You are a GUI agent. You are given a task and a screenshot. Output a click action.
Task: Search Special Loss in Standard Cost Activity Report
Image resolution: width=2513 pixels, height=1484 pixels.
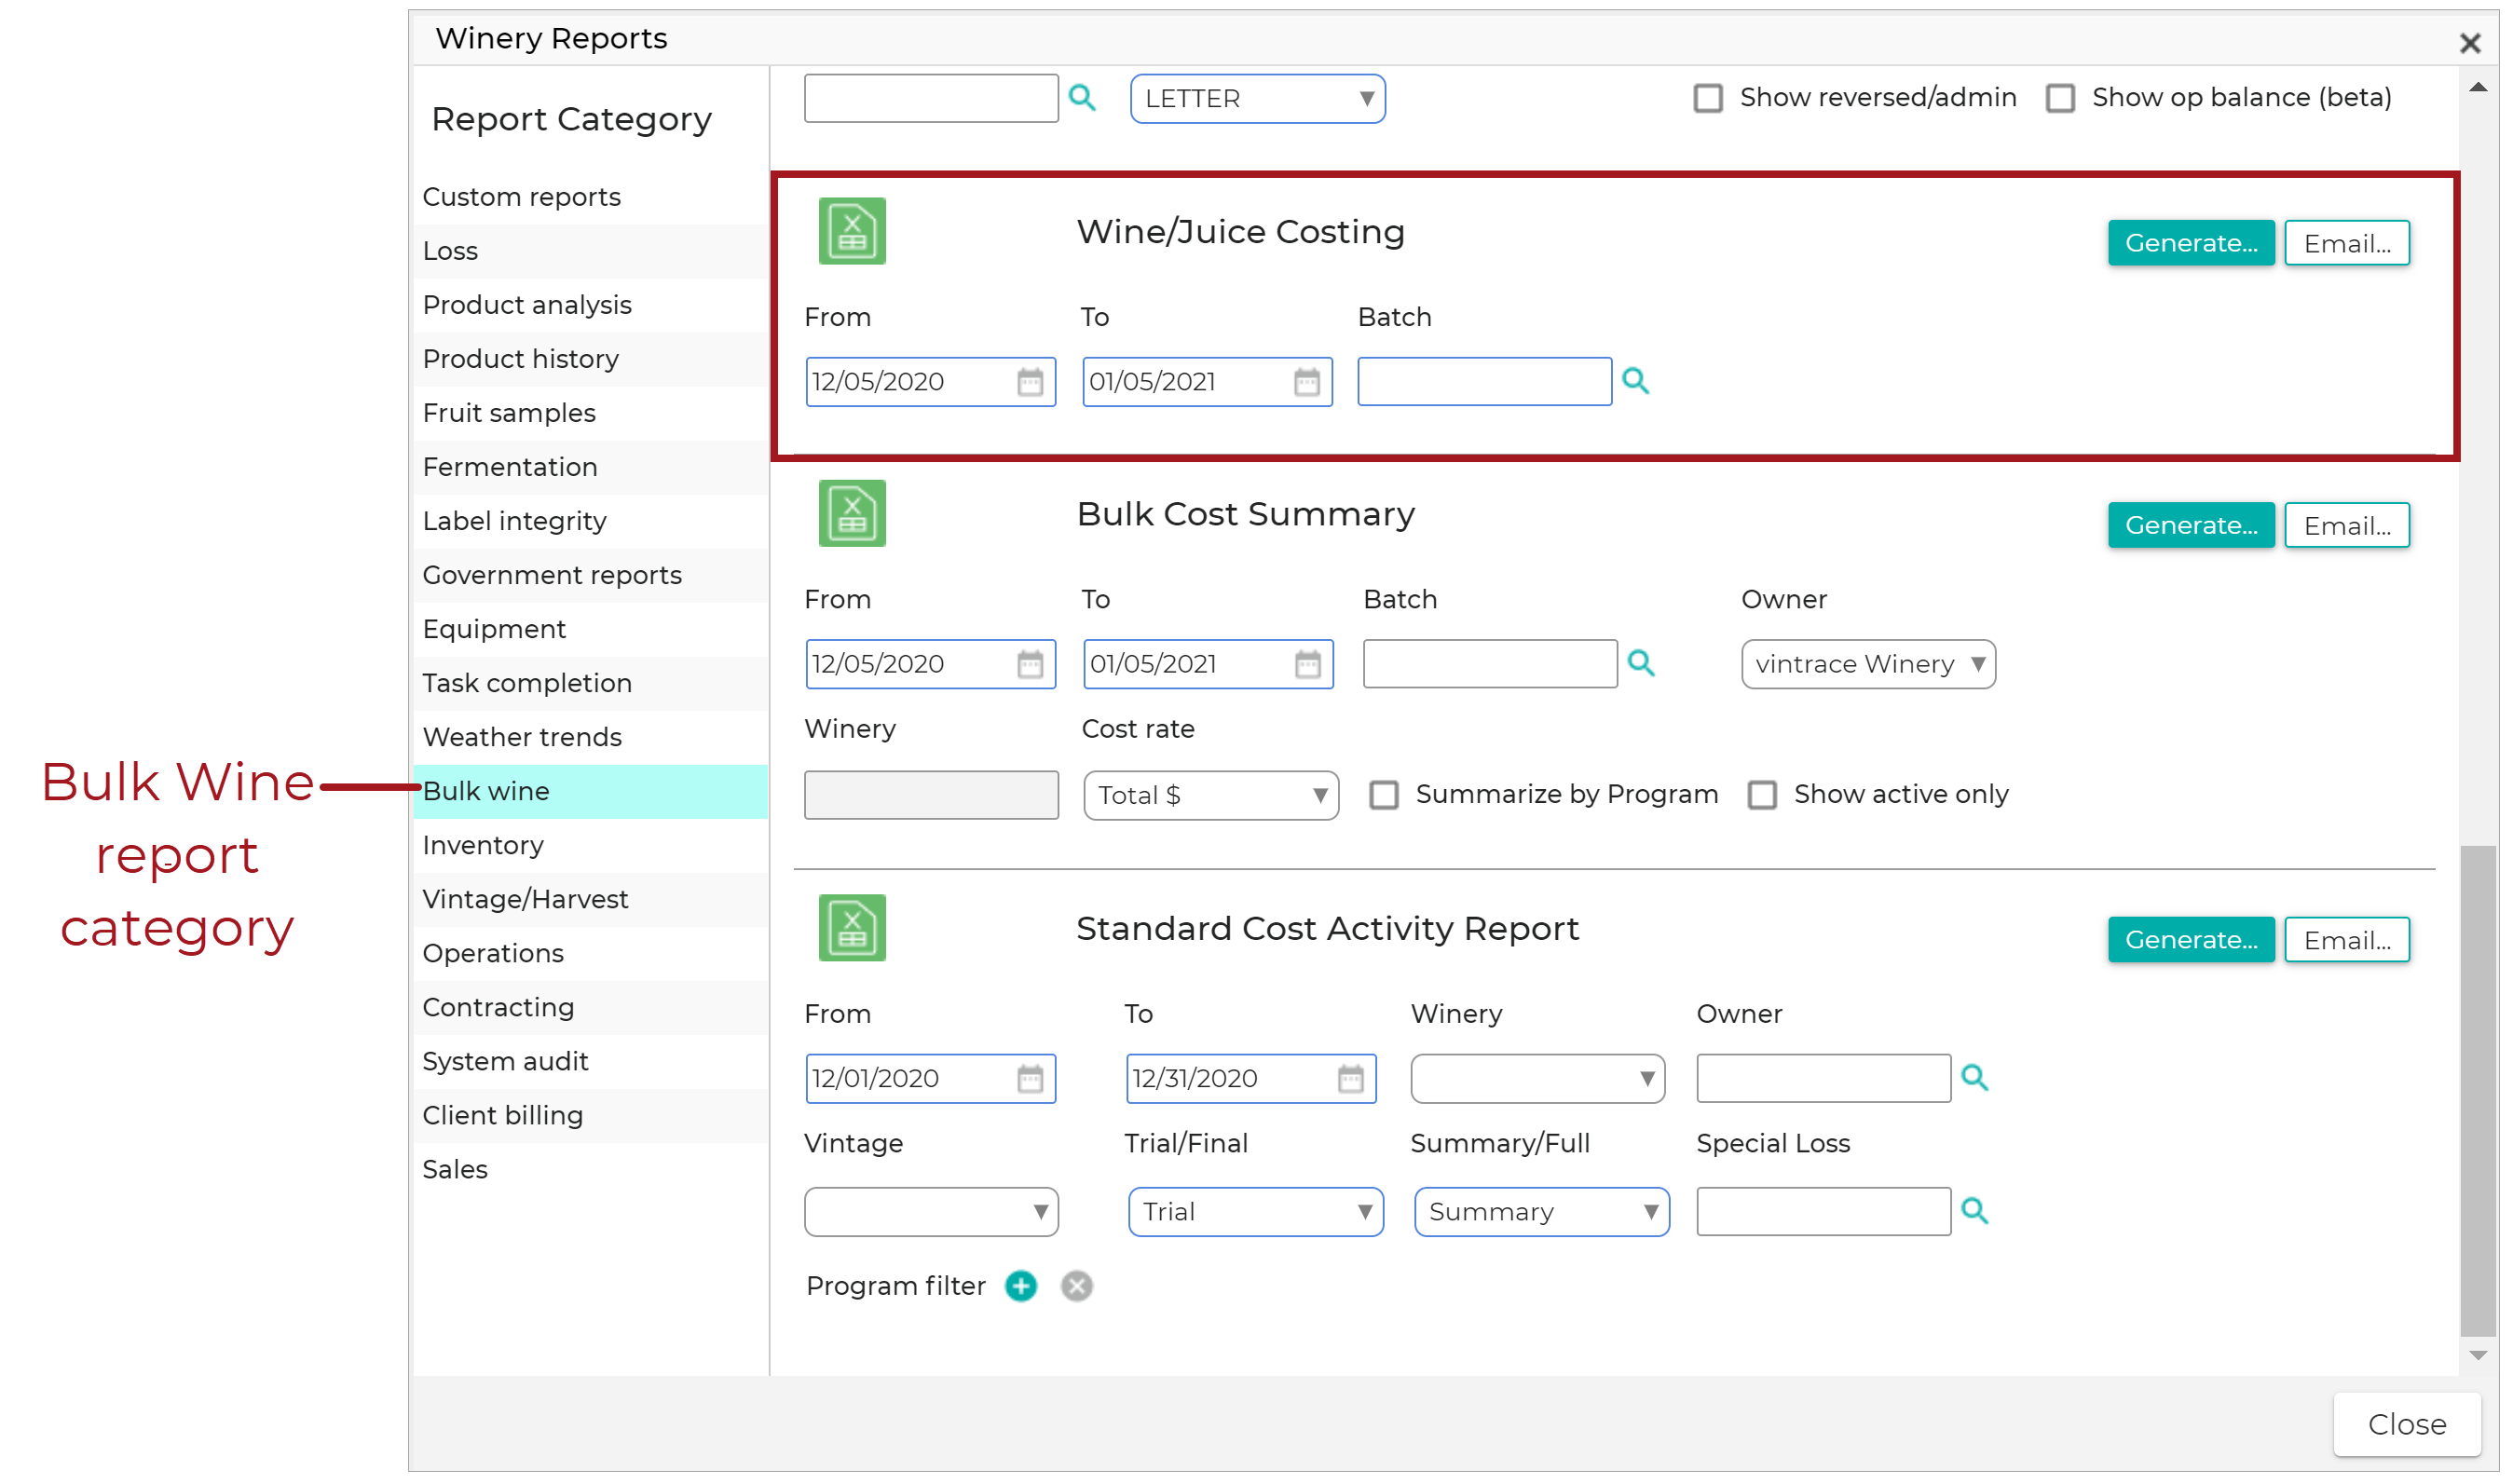coord(1974,1210)
